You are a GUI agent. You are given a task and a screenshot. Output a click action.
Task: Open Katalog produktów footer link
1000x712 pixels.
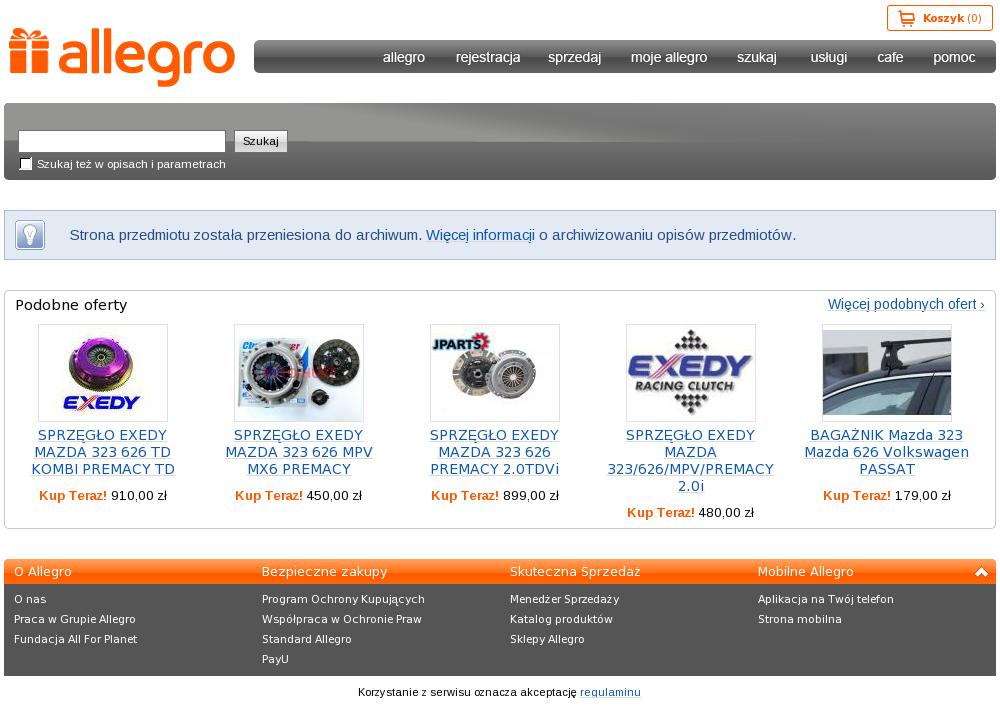click(x=561, y=619)
